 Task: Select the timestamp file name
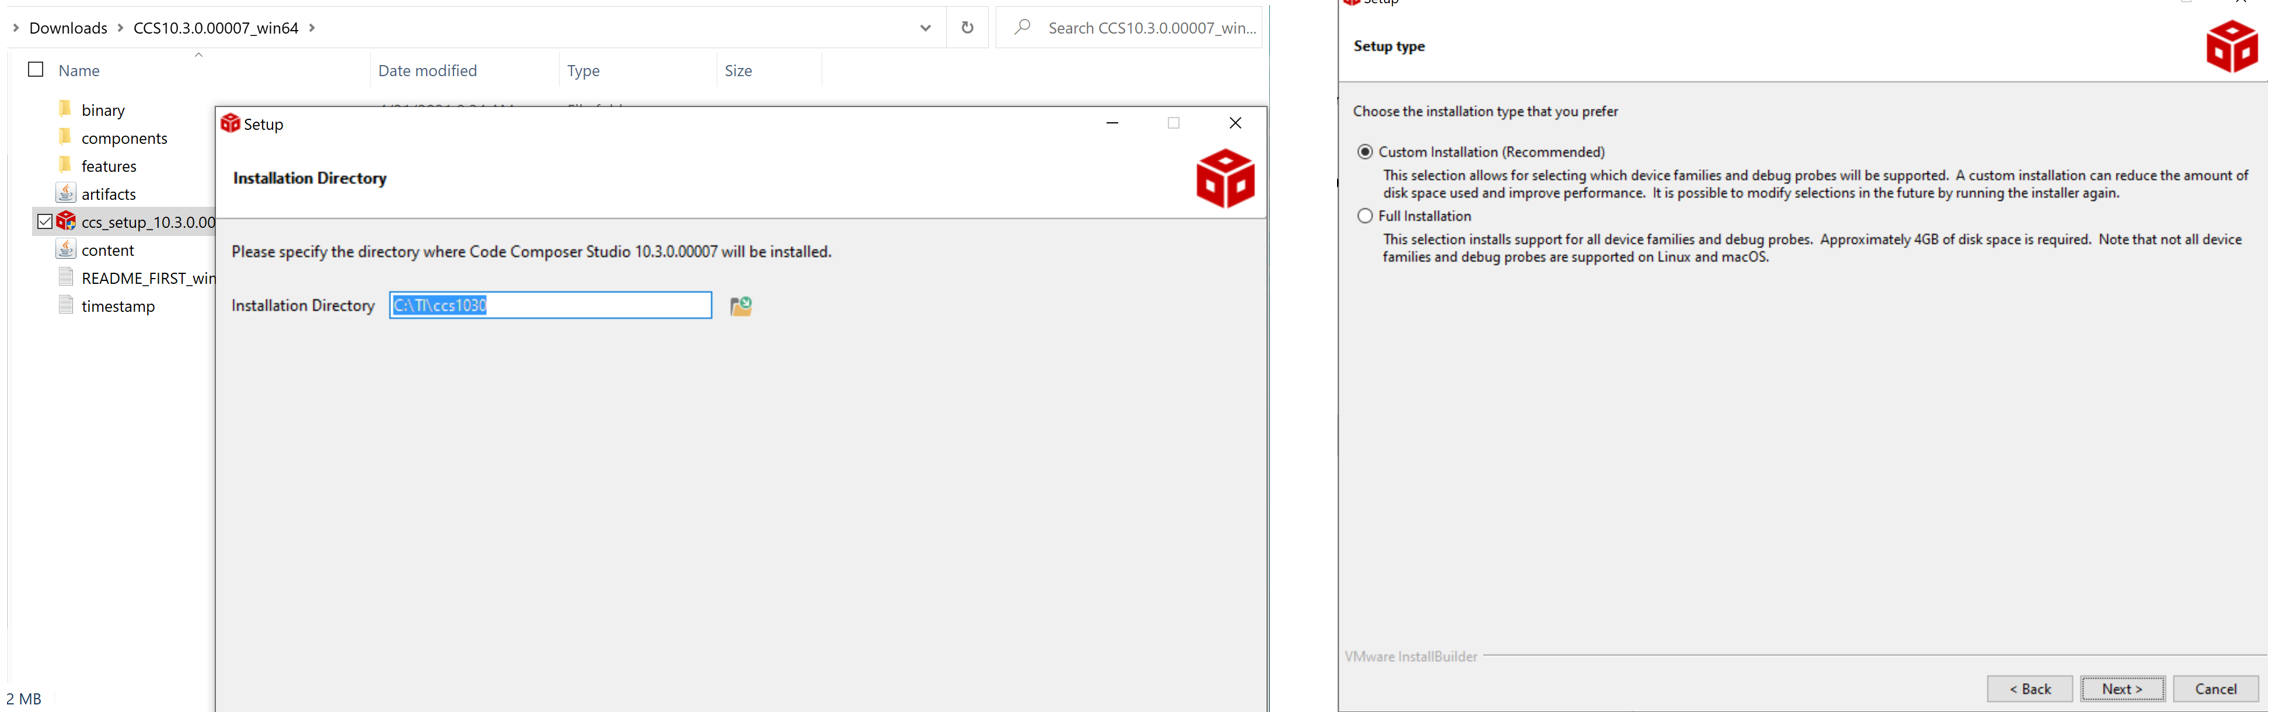pyautogui.click(x=118, y=306)
